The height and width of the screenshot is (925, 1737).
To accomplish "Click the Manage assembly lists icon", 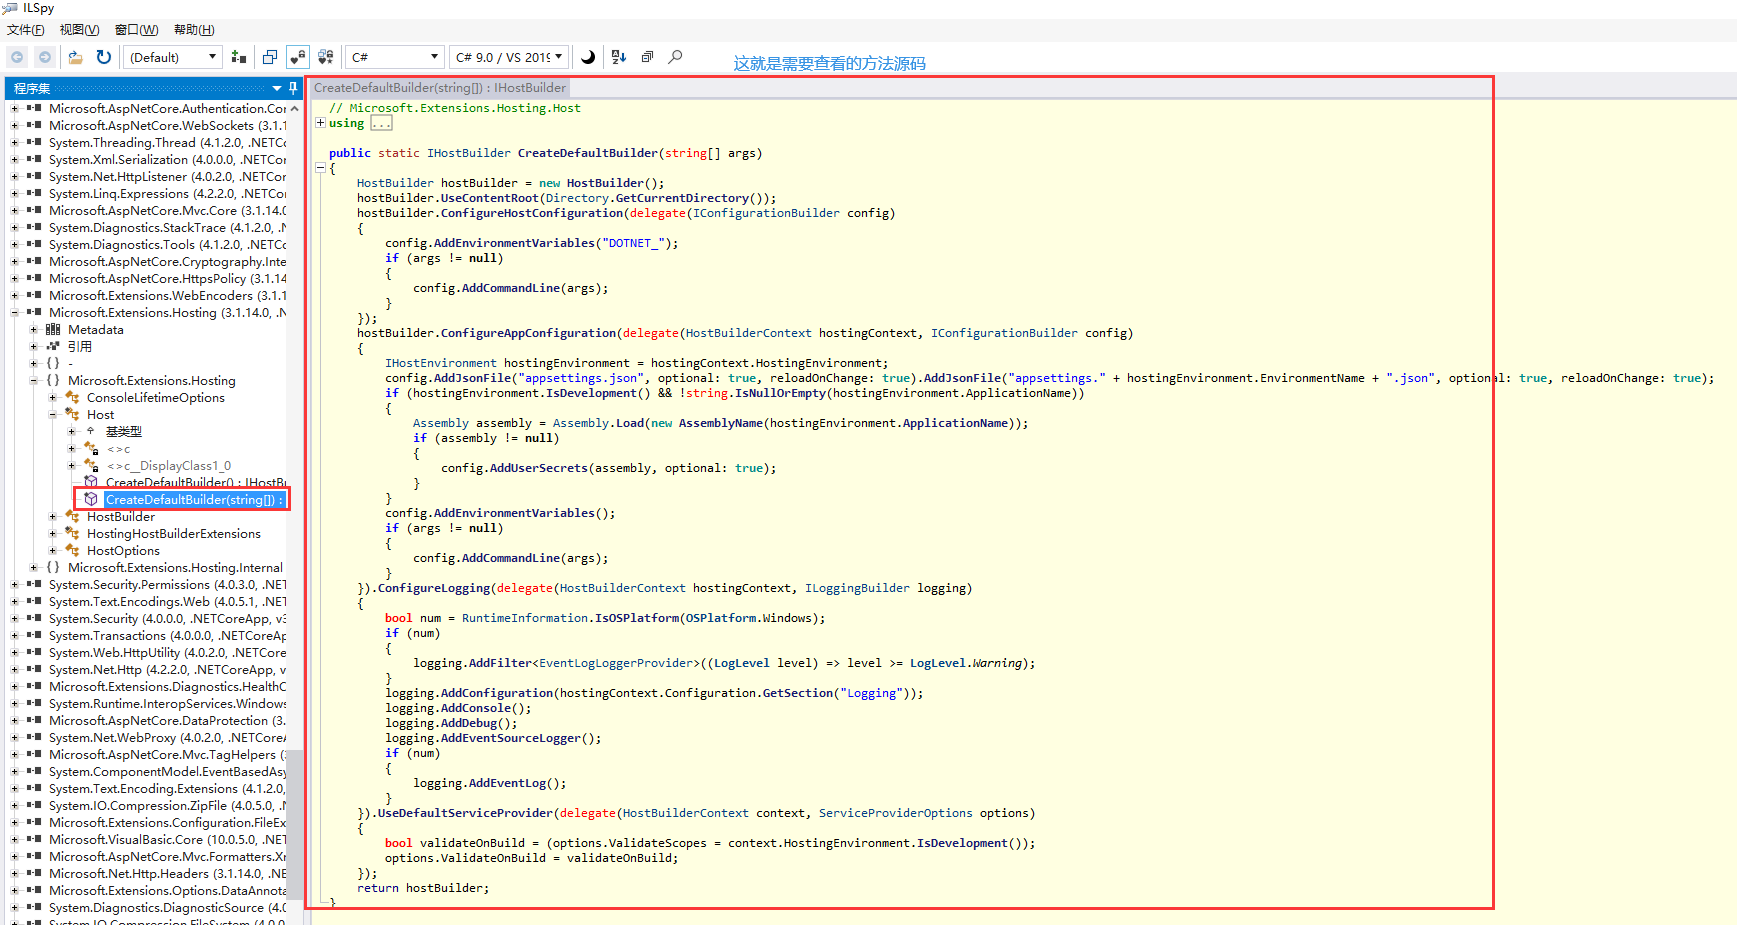I will point(238,57).
